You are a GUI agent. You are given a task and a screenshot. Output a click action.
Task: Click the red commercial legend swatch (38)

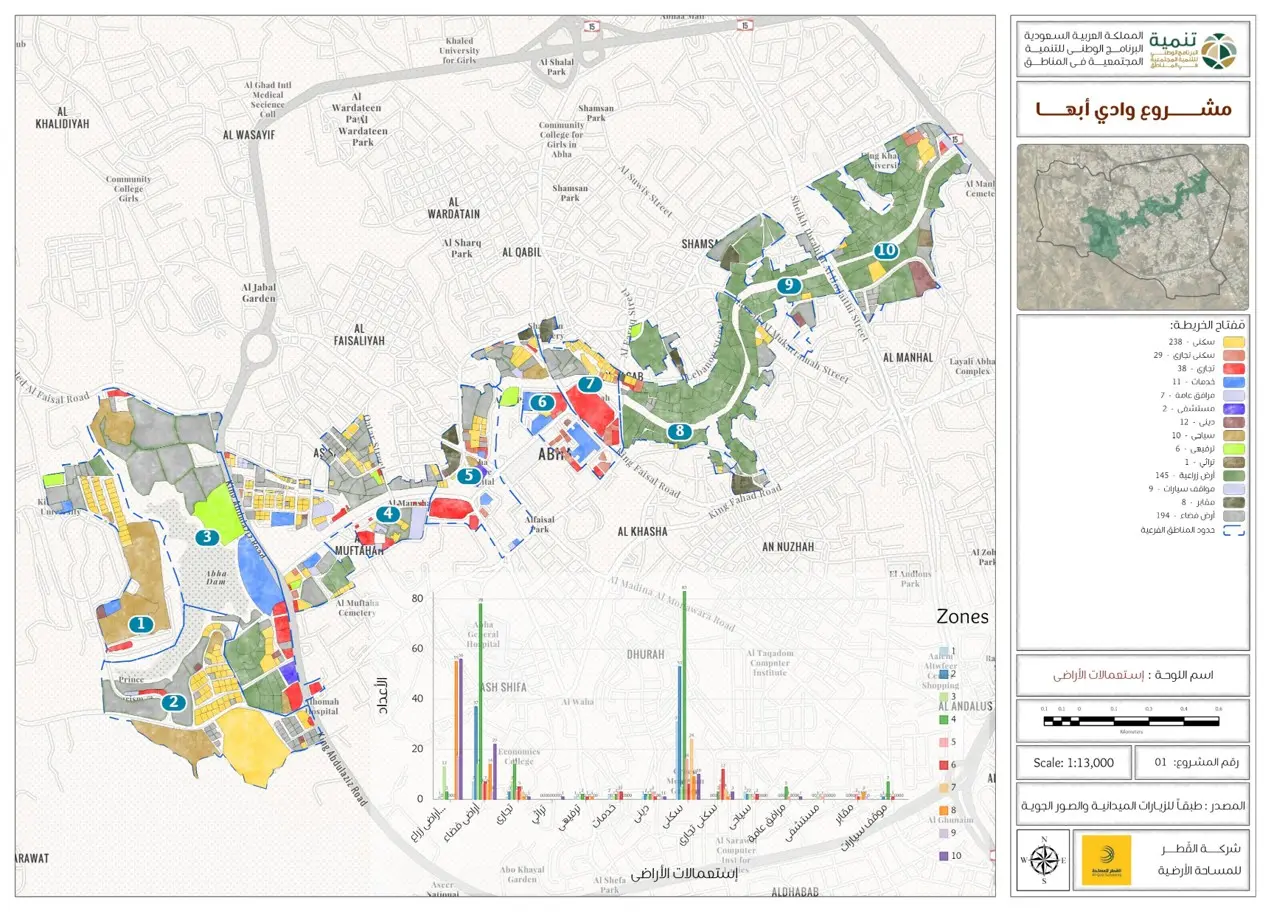1234,369
